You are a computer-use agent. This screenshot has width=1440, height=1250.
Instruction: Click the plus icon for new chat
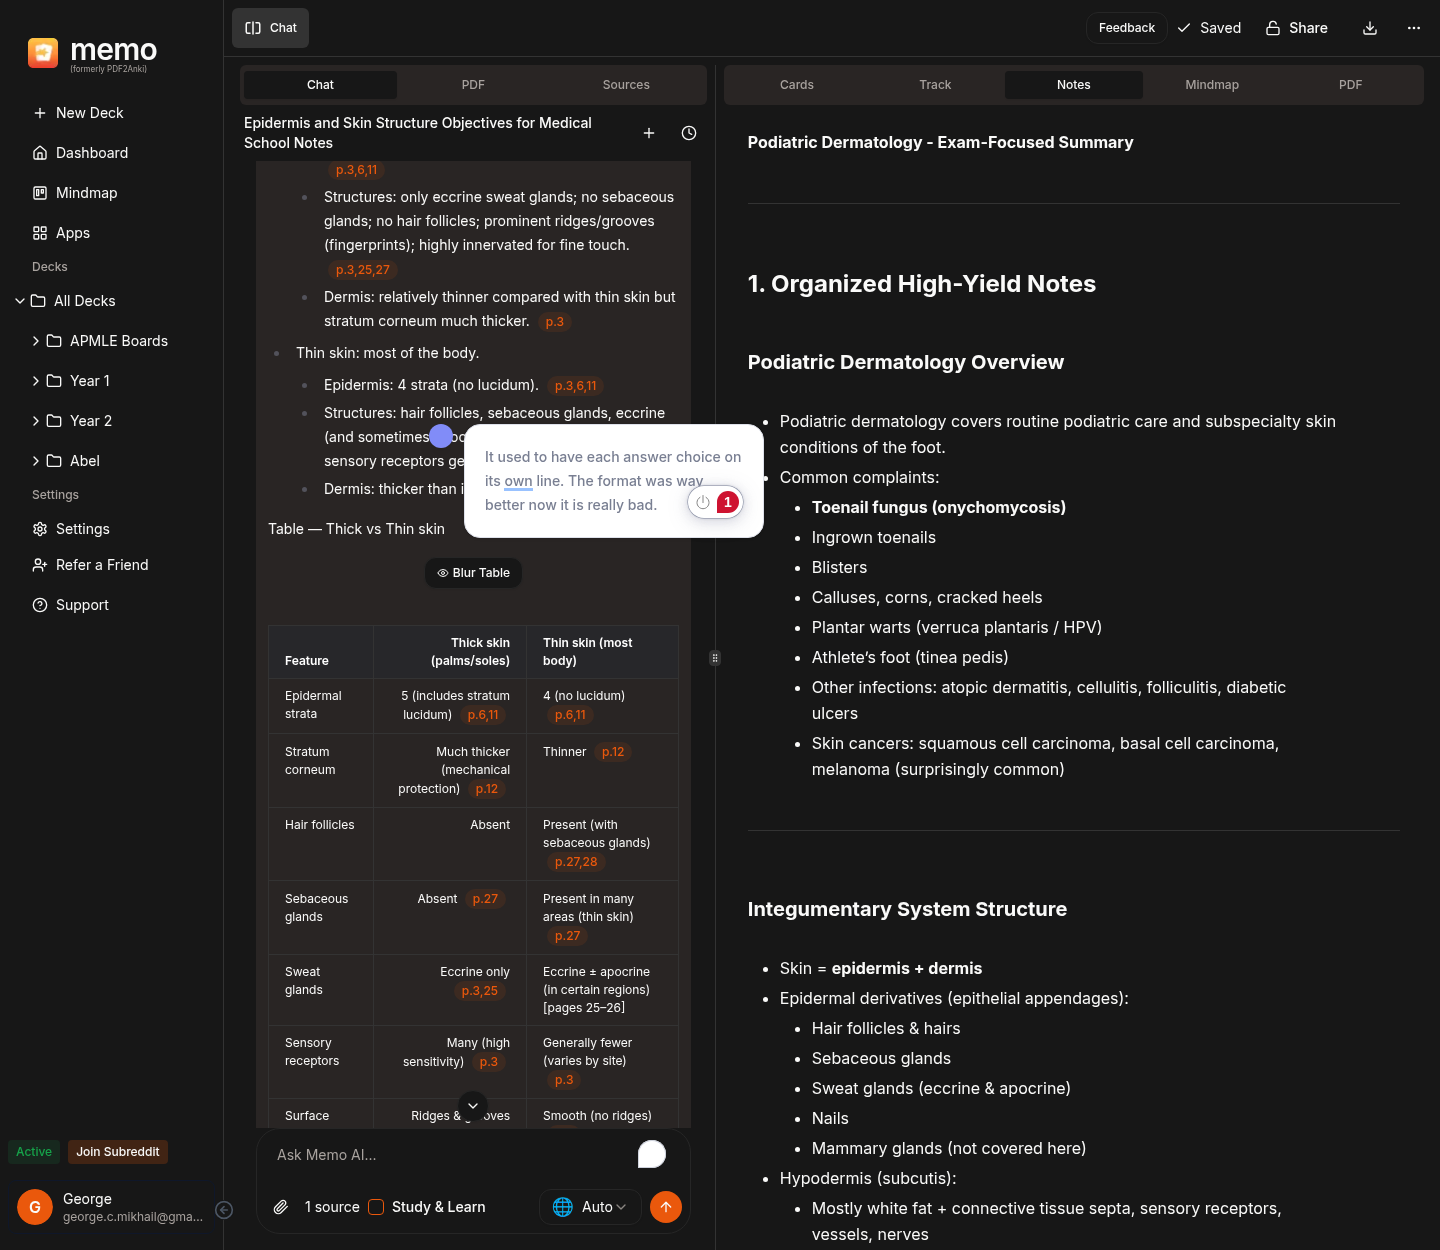(649, 133)
